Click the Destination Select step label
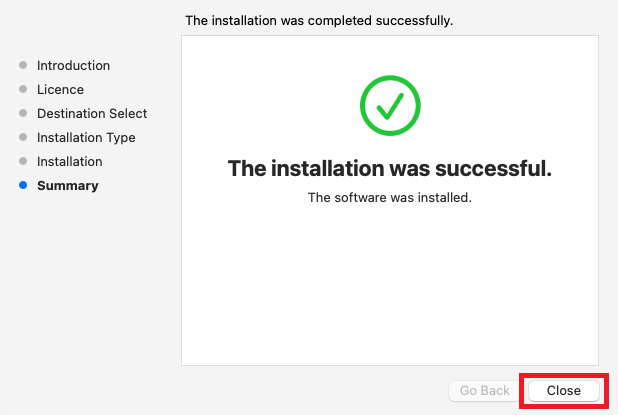Viewport: 618px width, 415px height. pos(92,114)
